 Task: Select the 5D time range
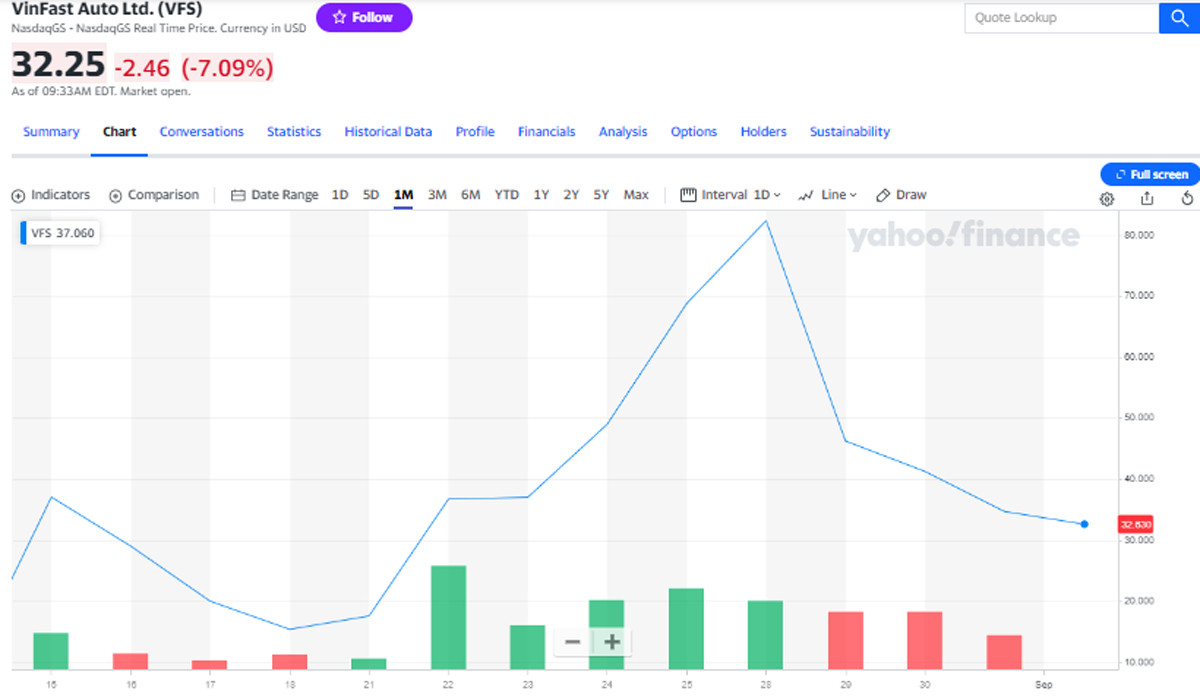(x=371, y=195)
